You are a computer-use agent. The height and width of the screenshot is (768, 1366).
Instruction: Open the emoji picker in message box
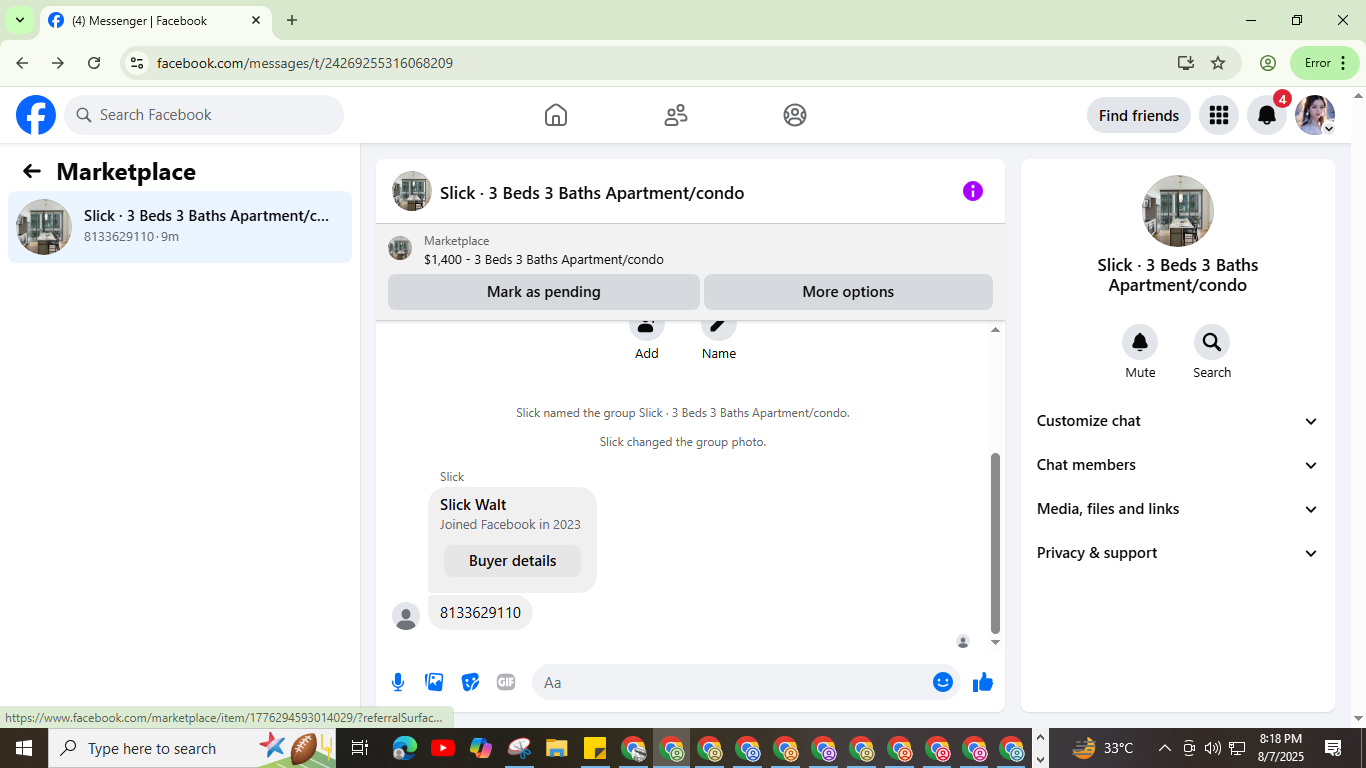coord(943,682)
